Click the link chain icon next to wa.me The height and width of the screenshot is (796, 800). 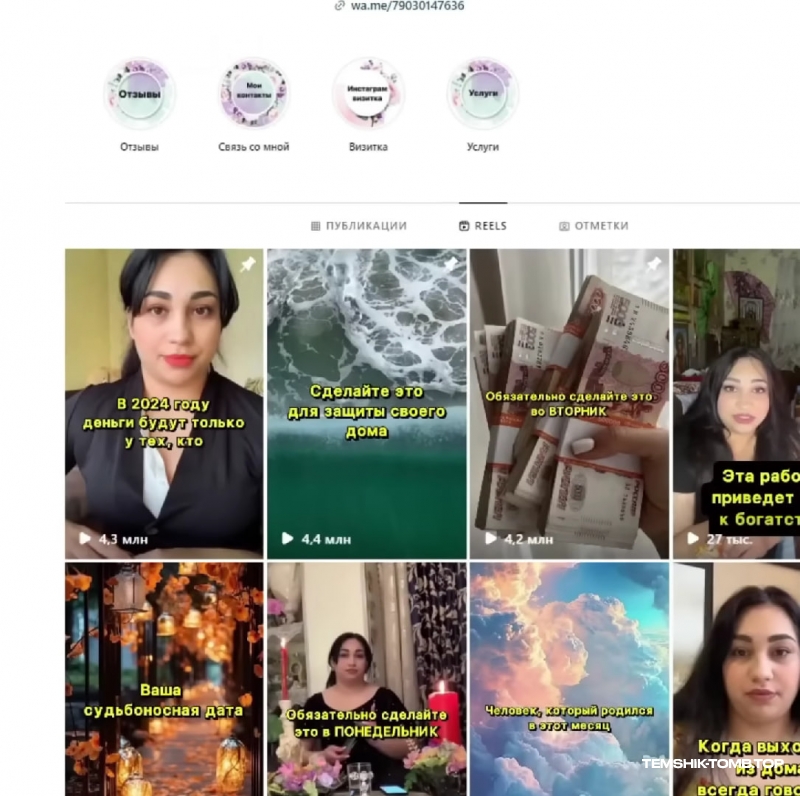[x=339, y=6]
